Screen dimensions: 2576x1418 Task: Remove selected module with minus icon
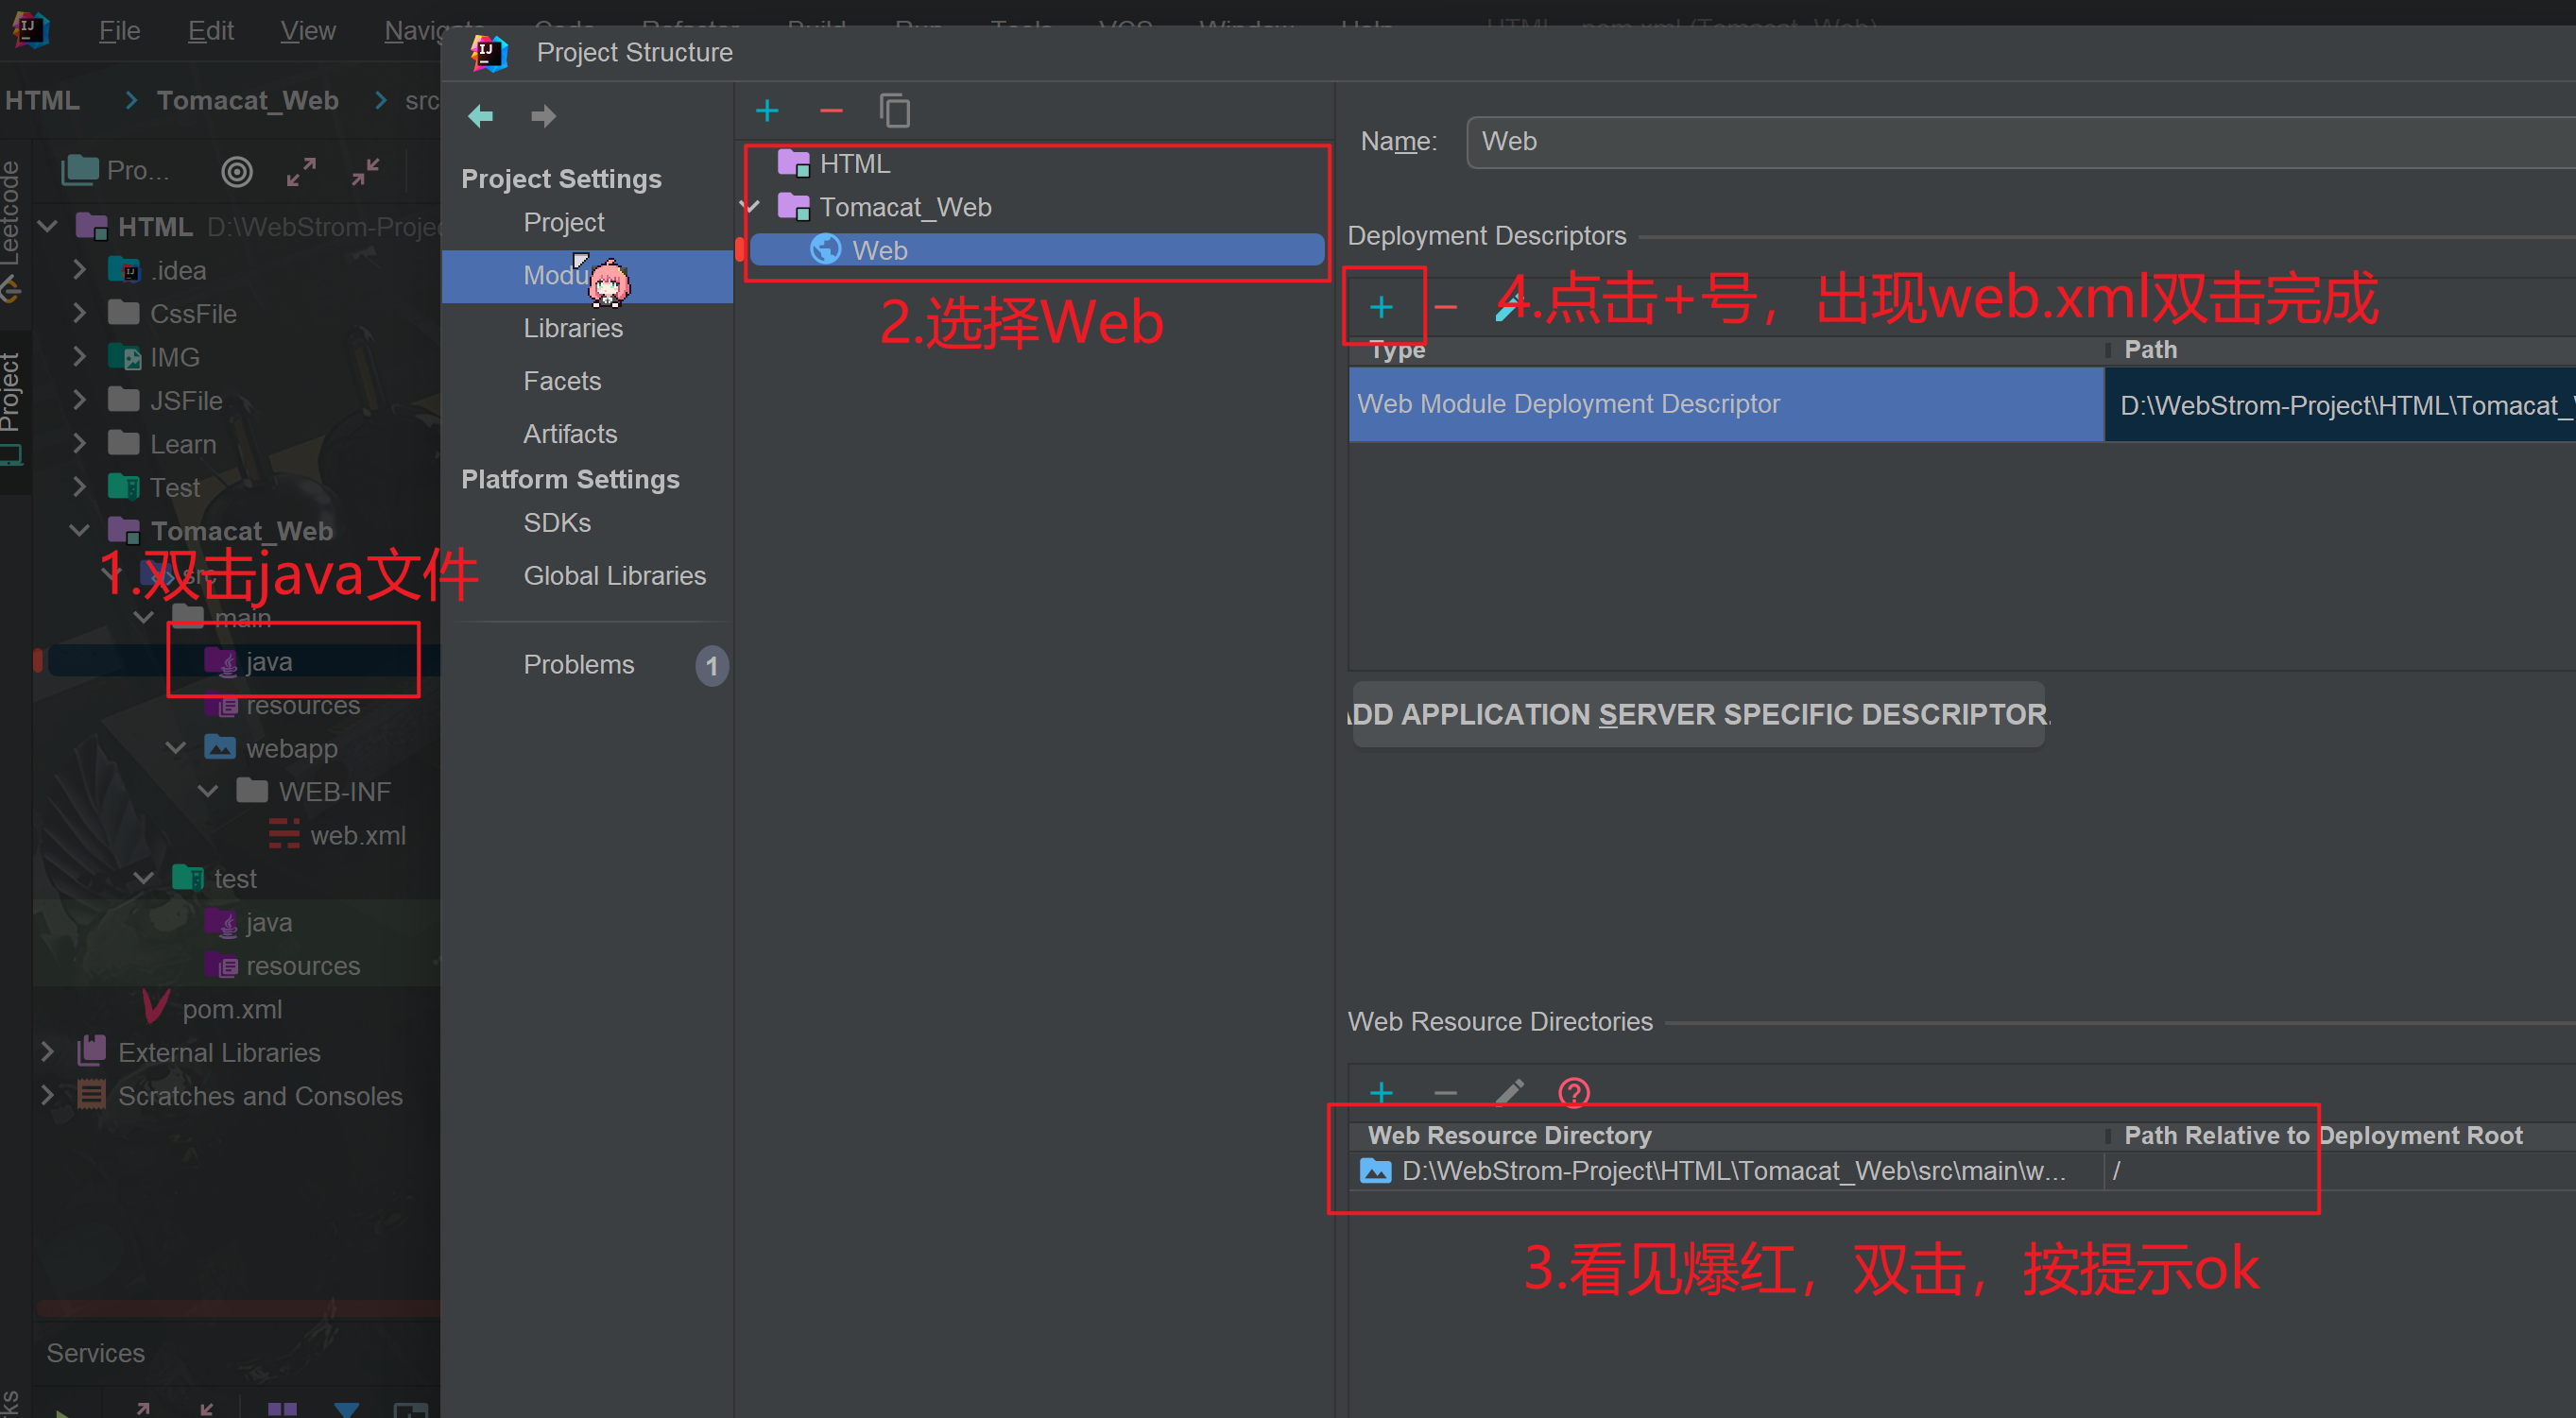[x=831, y=111]
